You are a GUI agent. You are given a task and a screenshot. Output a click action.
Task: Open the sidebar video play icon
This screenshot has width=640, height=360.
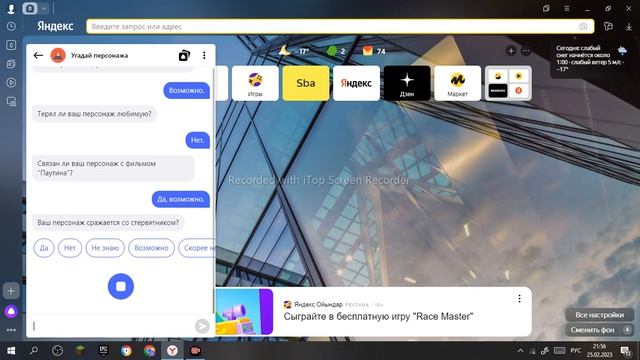pos(11,82)
